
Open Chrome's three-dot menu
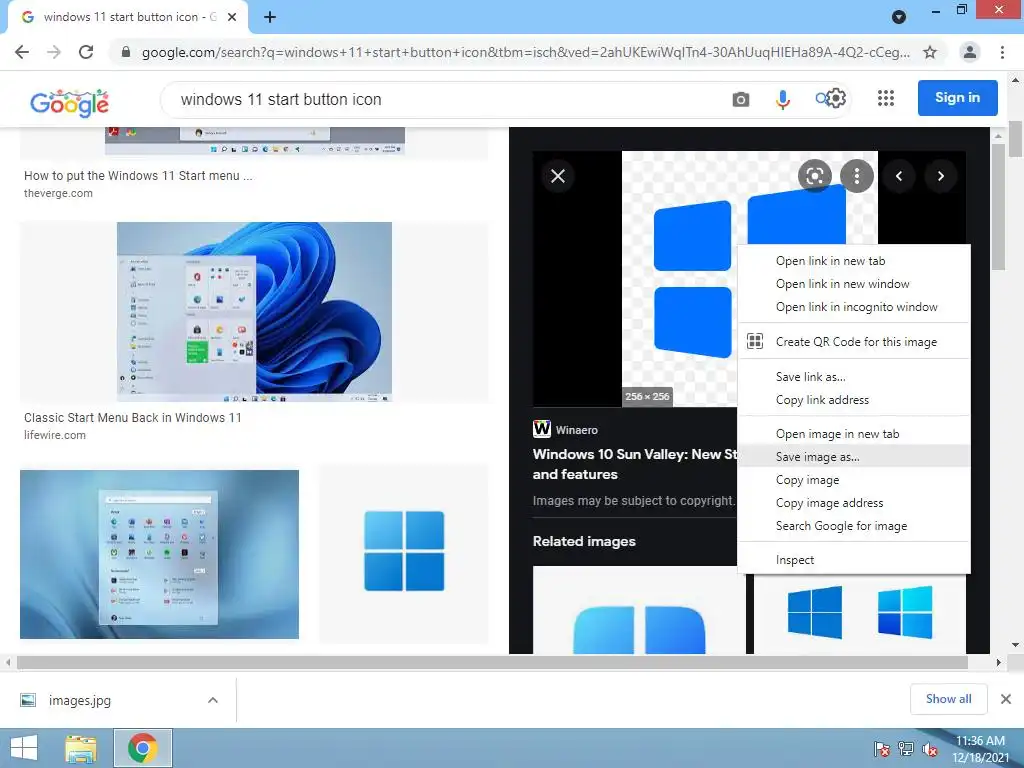click(x=1002, y=52)
